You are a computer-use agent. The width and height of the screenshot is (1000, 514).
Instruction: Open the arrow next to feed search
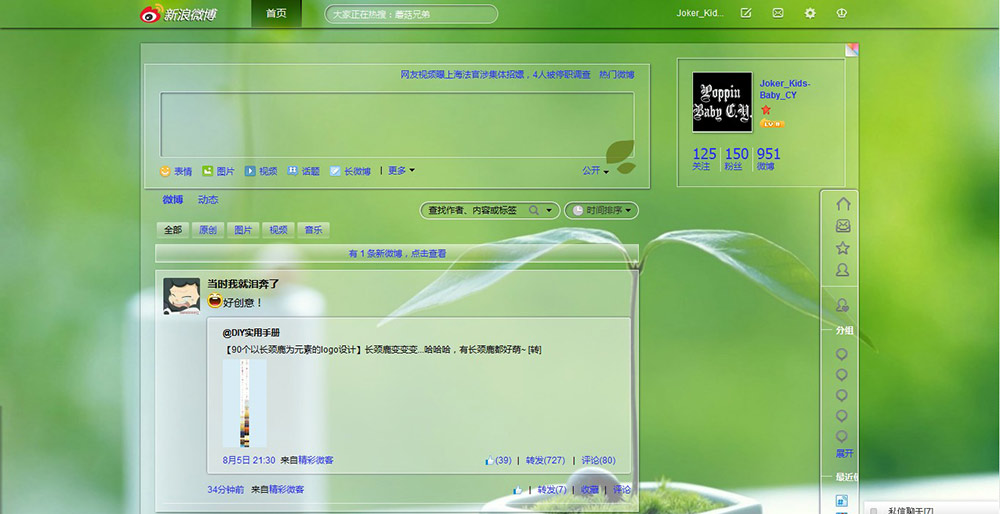549,210
